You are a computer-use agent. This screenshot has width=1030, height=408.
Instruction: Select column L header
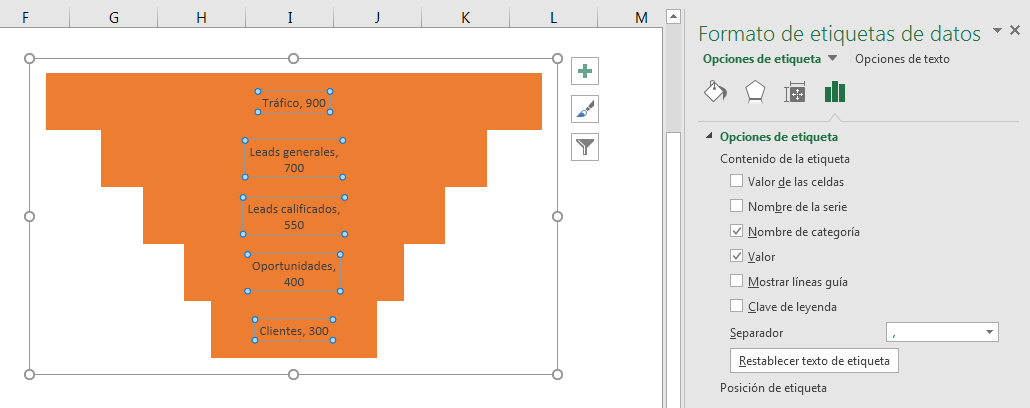point(553,17)
